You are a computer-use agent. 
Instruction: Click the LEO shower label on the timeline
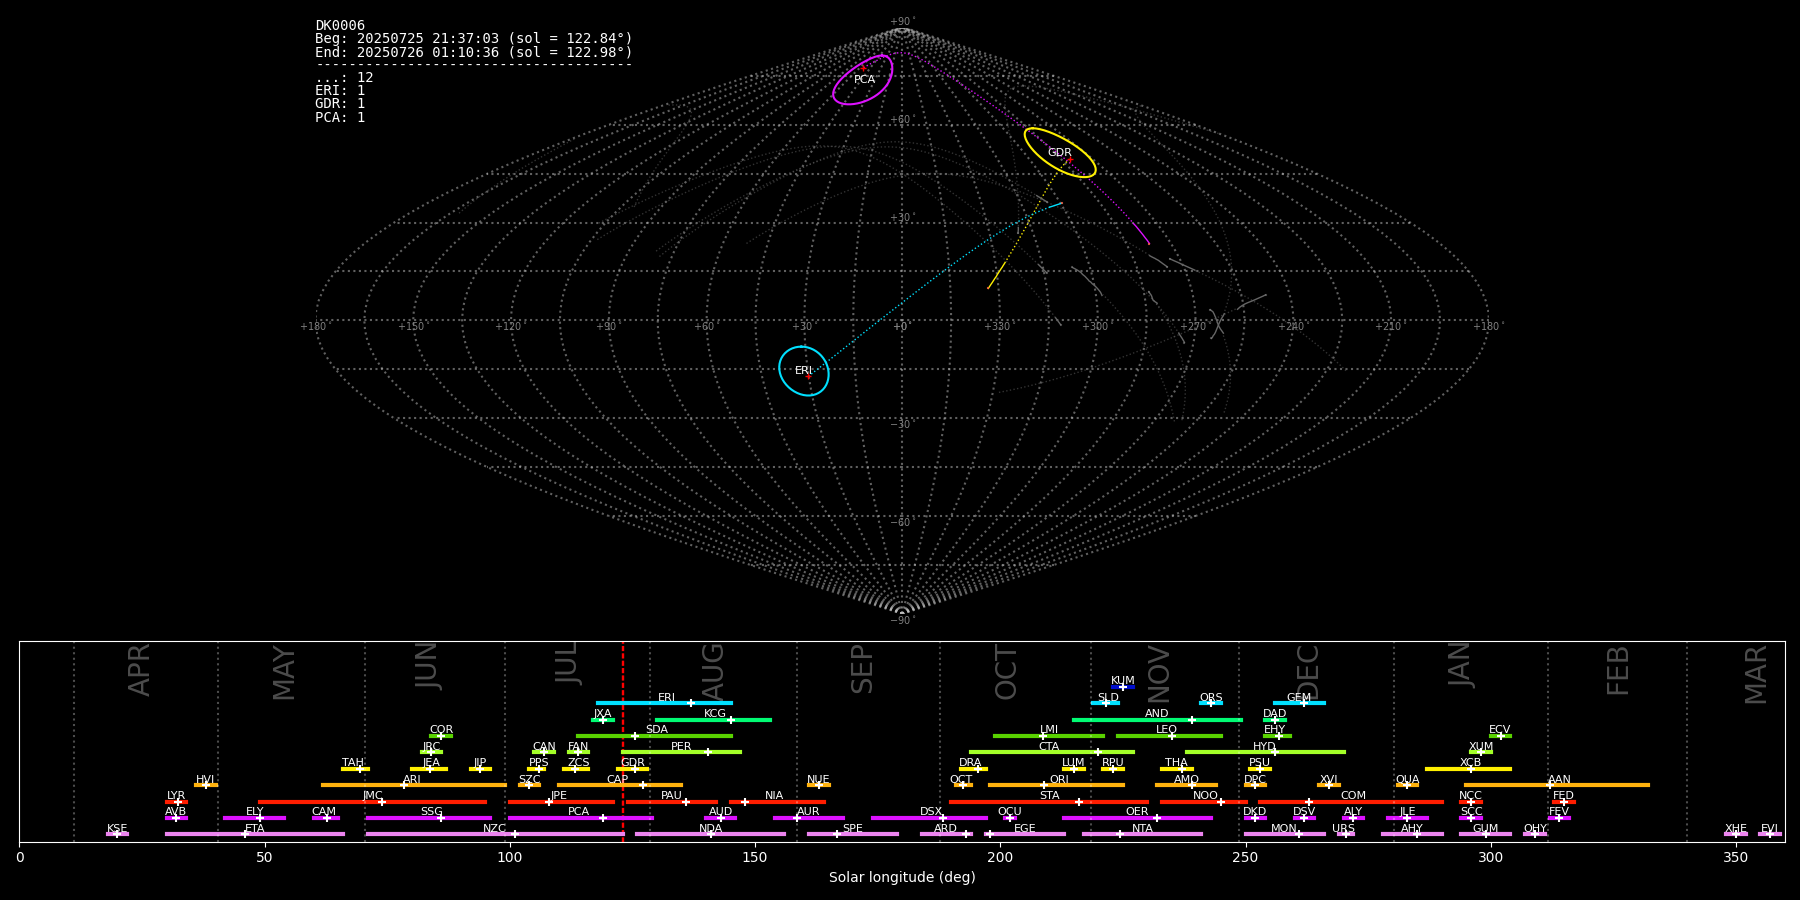(1167, 730)
